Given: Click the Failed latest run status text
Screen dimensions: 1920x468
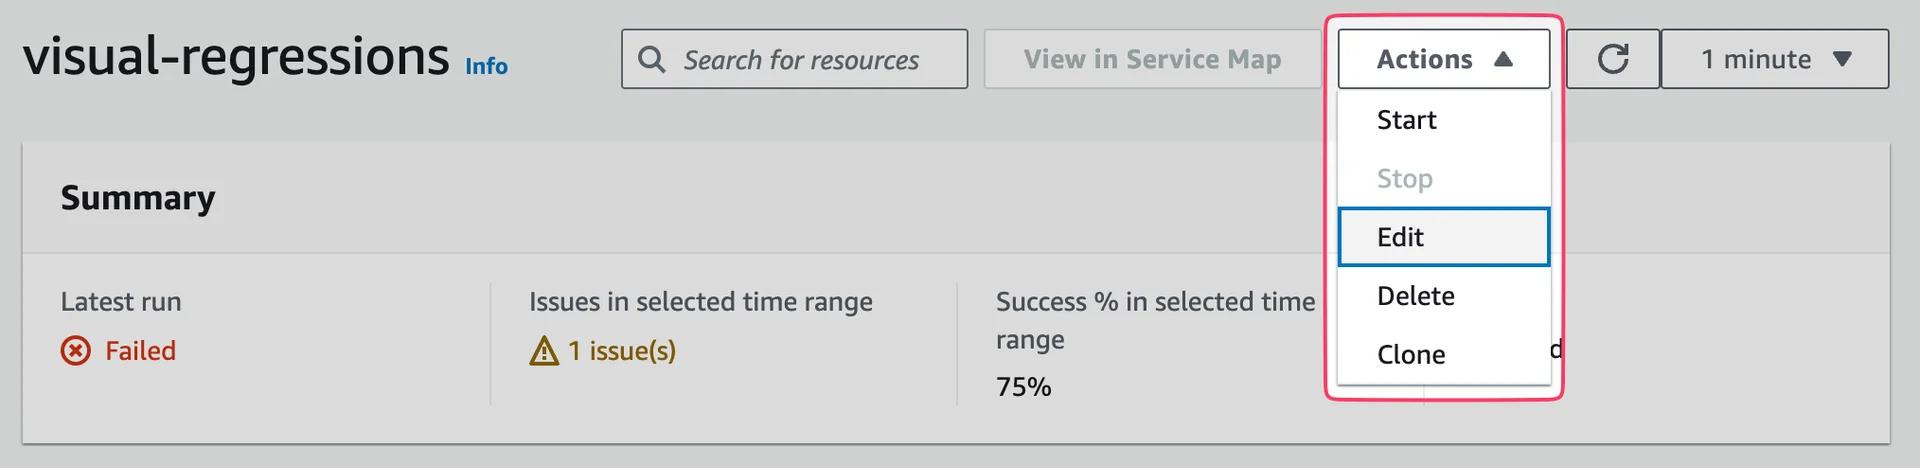Looking at the screenshot, I should click(x=140, y=351).
